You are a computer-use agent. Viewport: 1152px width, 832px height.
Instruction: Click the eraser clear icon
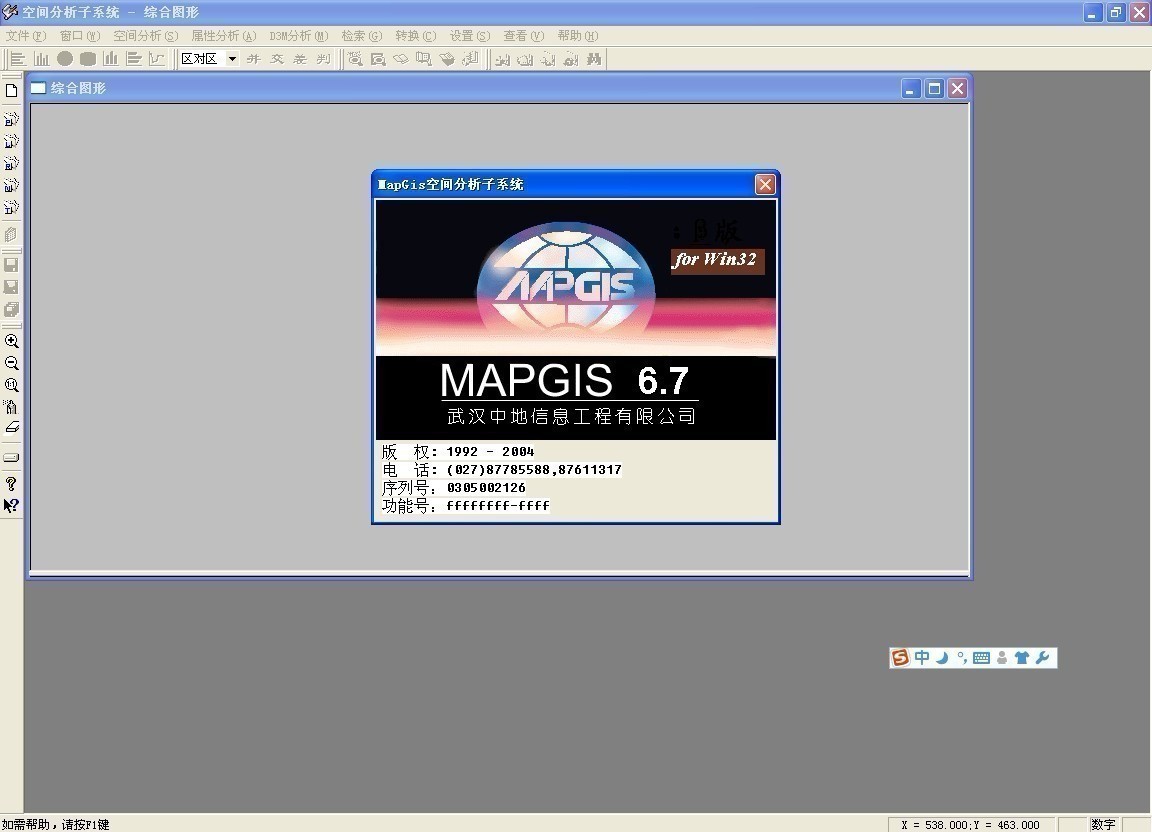pyautogui.click(x=11, y=428)
